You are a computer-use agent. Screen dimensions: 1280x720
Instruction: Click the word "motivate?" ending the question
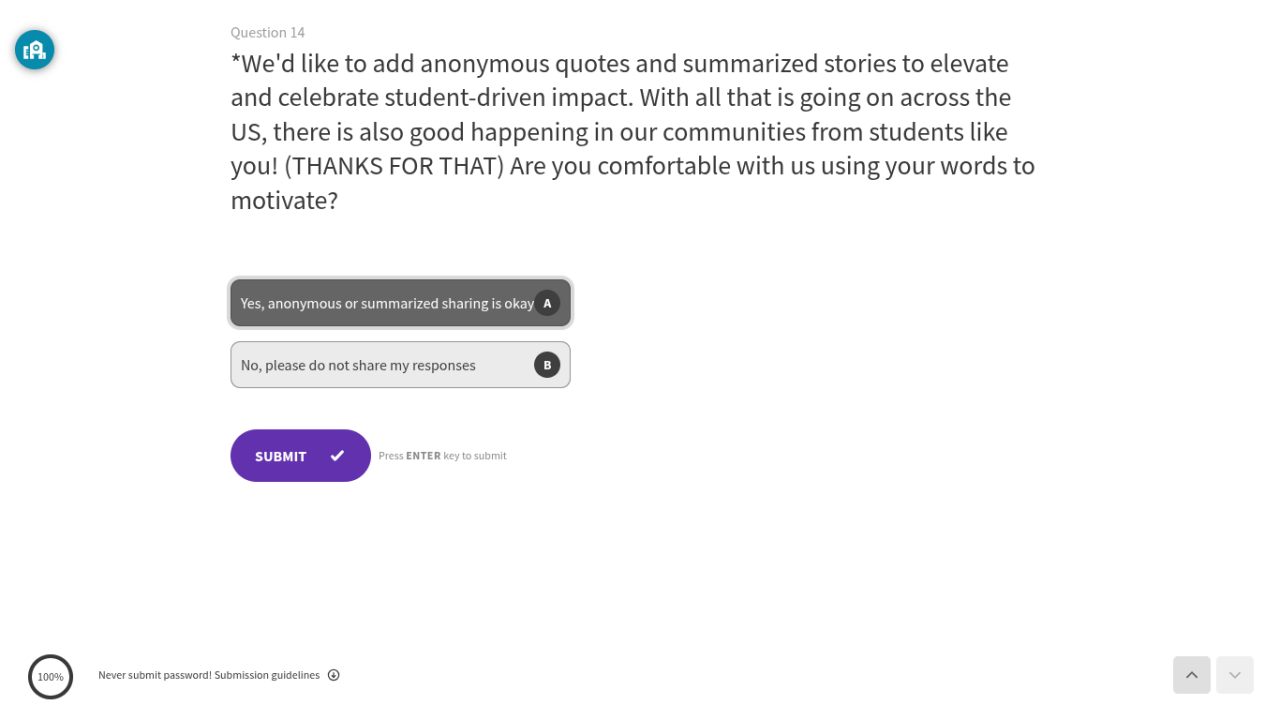tap(284, 200)
